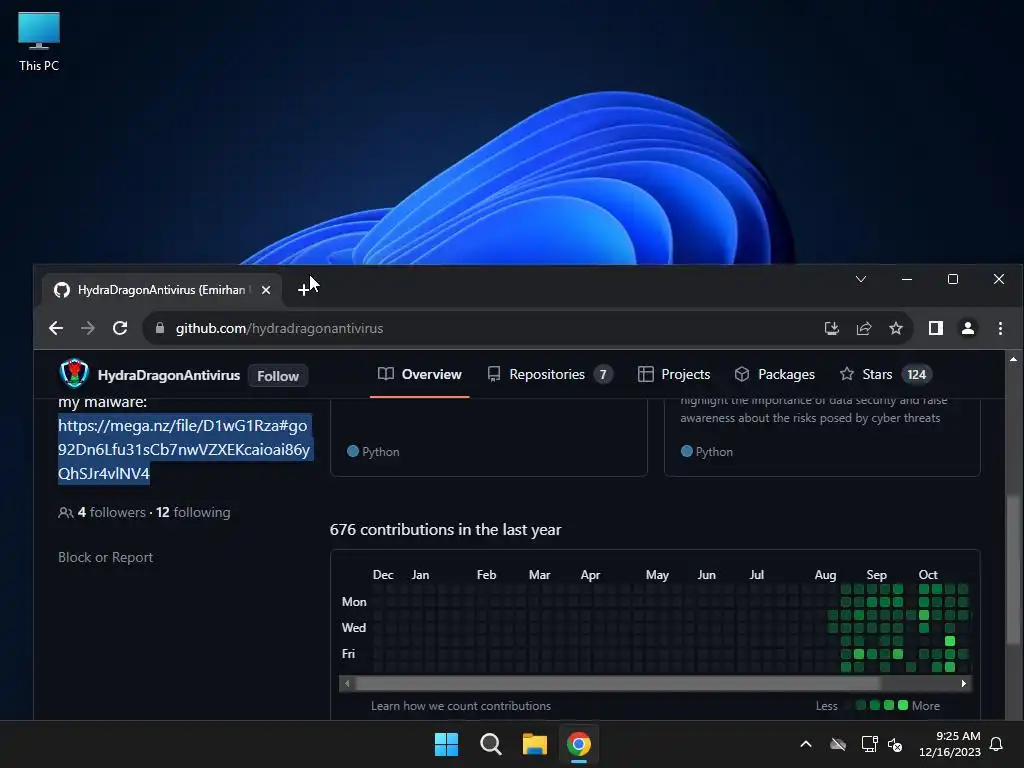Close the HydraDragonAntivirus browser tab
The width and height of the screenshot is (1024, 768).
pos(266,290)
